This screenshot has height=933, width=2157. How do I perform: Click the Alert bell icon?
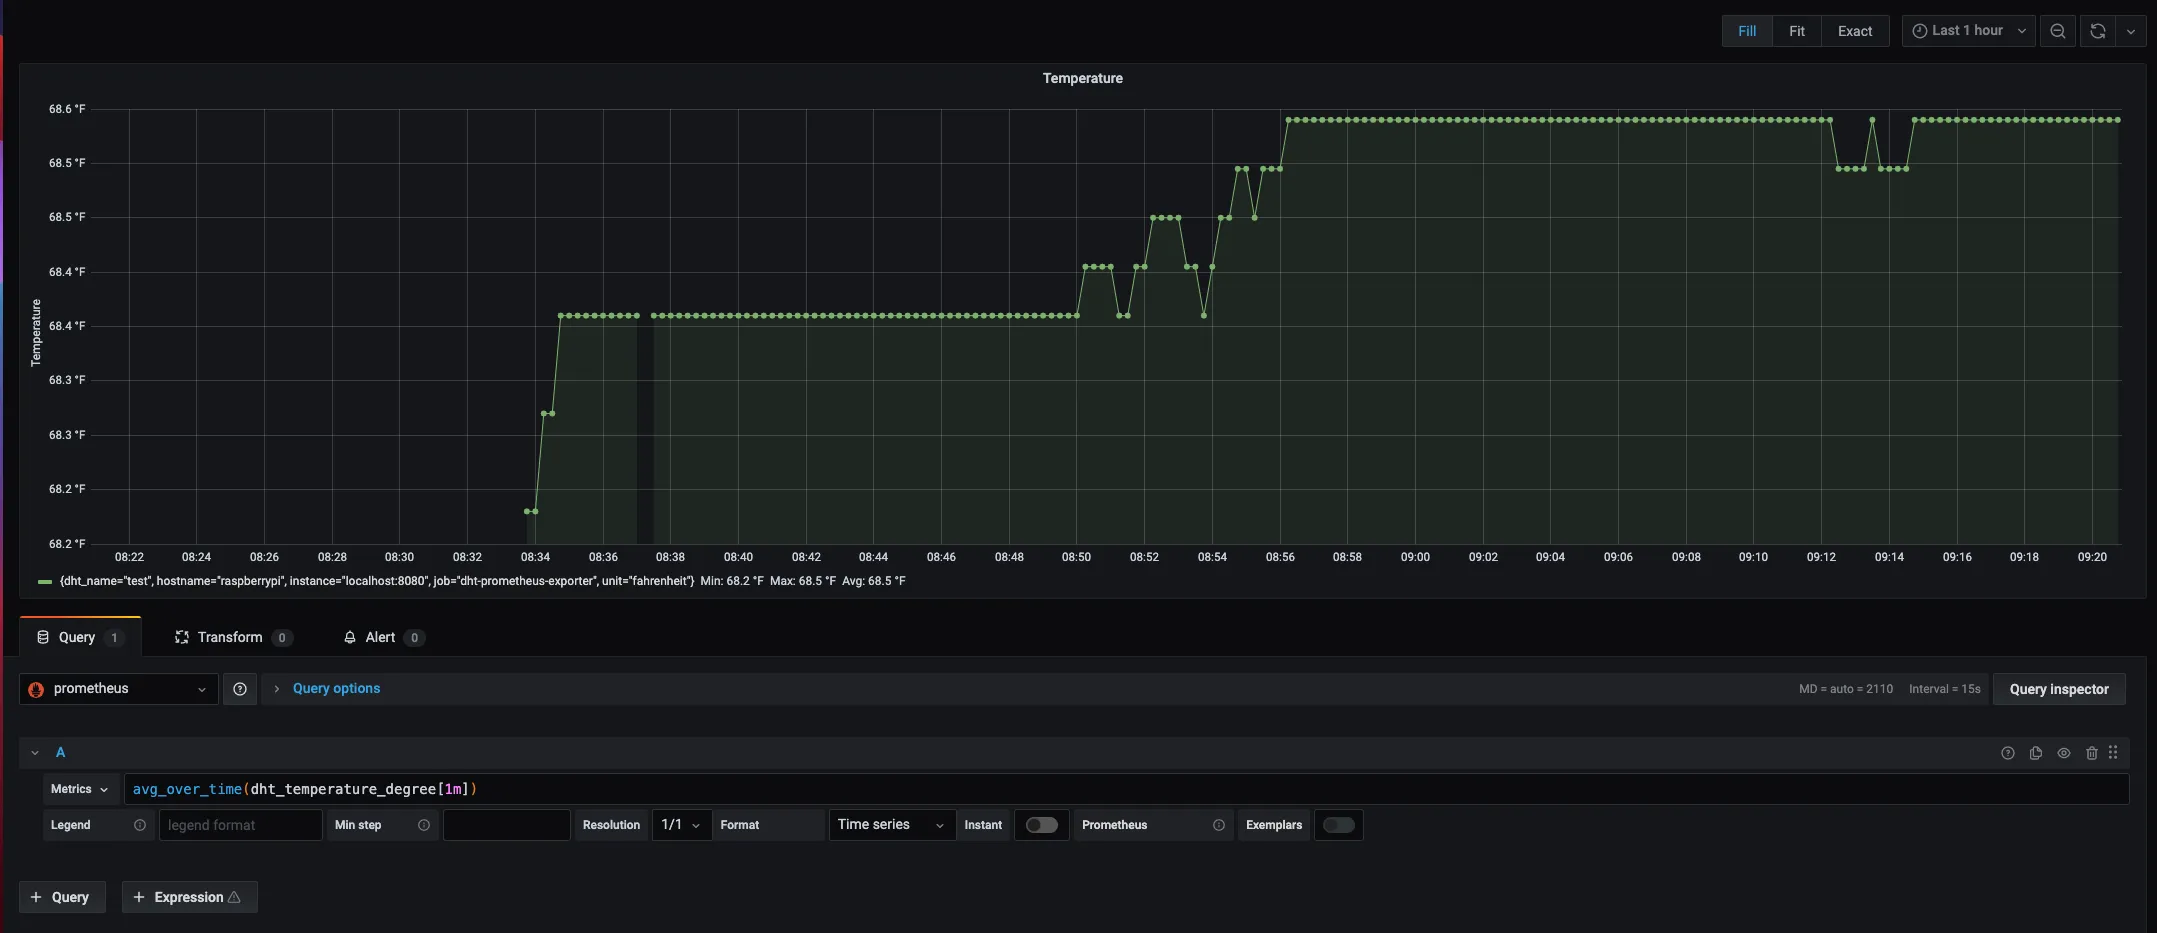click(350, 637)
